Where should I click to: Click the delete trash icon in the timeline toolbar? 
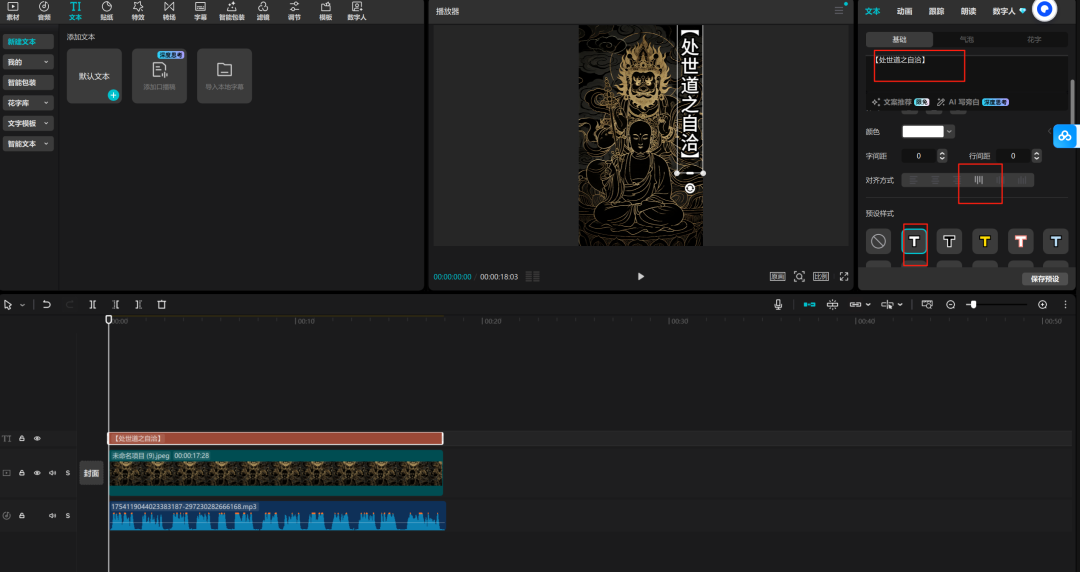click(x=161, y=305)
